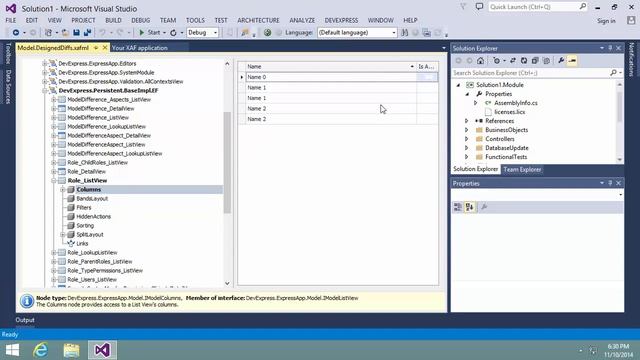
Task: Click the Navigate Backward toolbar icon
Action: (x=16, y=33)
